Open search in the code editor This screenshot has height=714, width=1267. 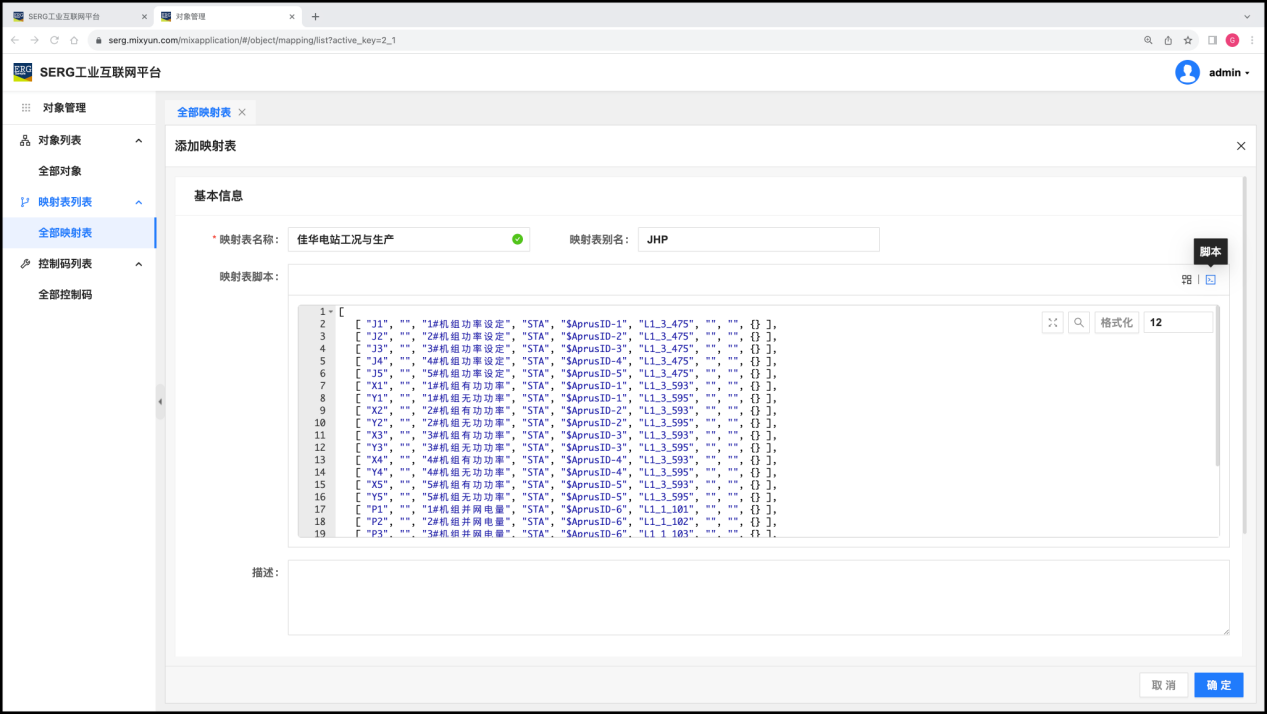[1079, 322]
